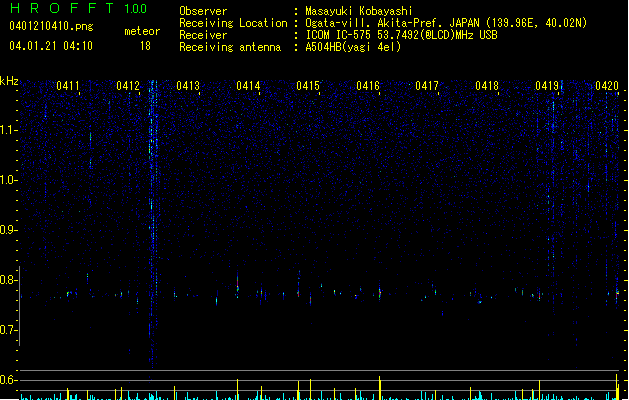Image resolution: width=629 pixels, height=400 pixels.
Task: Select the filename 0401210410.png
Action: click(51, 26)
